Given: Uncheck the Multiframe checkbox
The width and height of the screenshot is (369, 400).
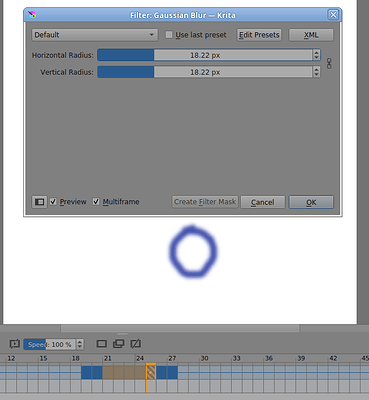Looking at the screenshot, I should click(96, 202).
